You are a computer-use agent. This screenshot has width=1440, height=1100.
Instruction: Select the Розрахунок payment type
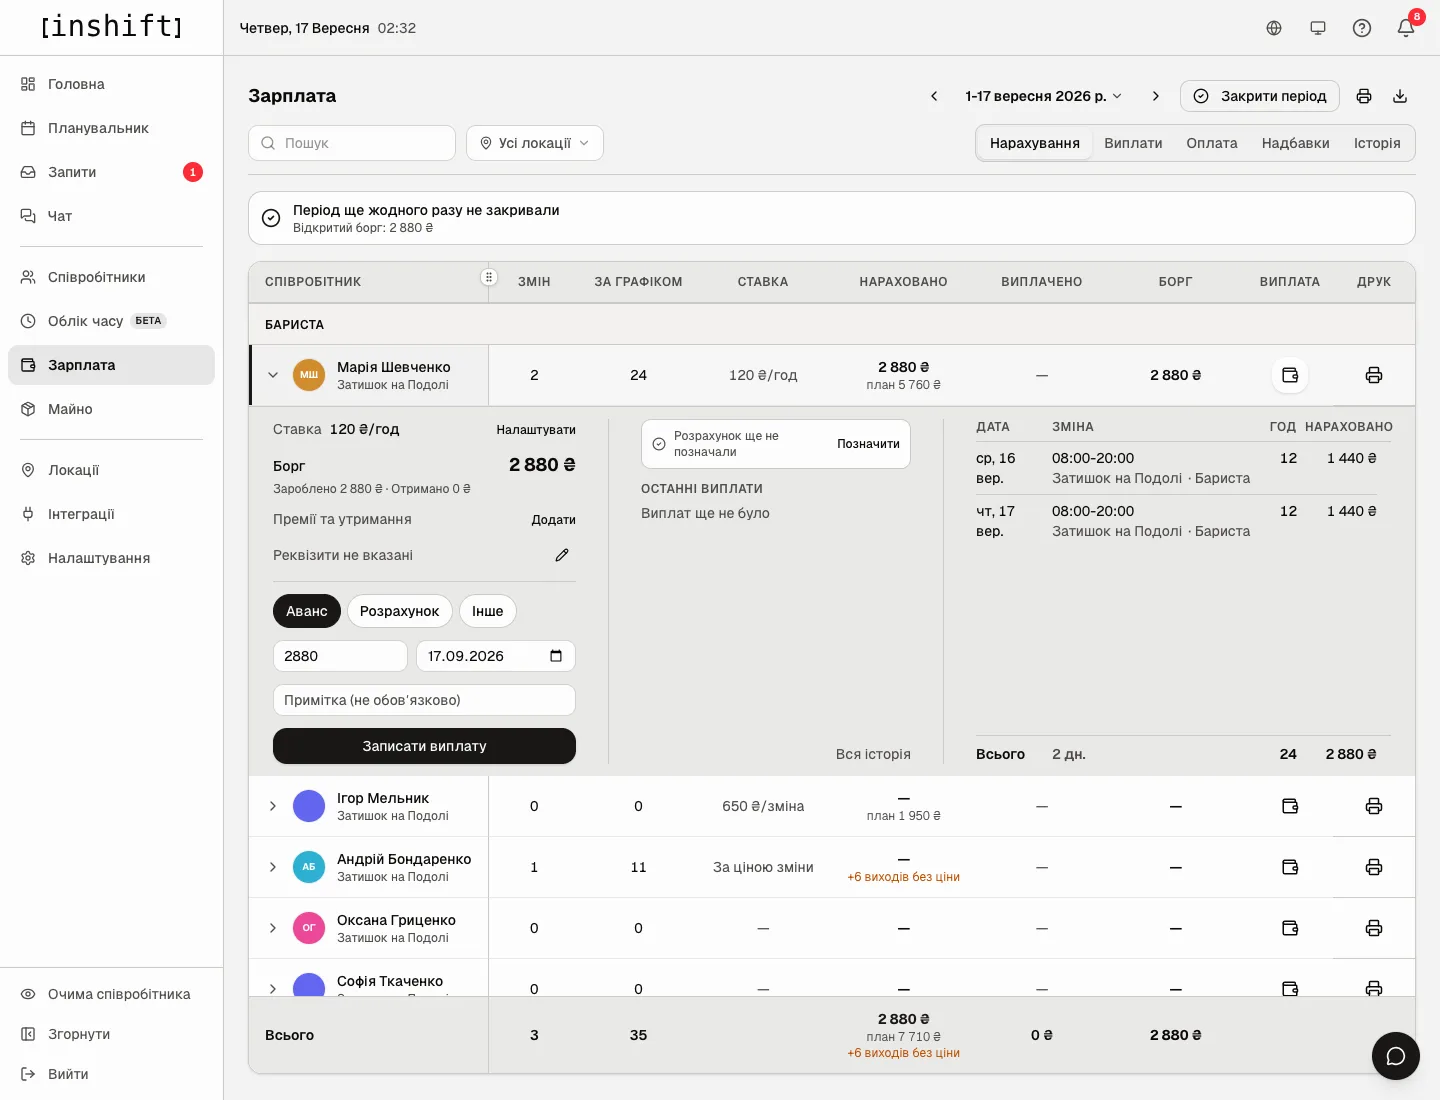[x=400, y=611]
